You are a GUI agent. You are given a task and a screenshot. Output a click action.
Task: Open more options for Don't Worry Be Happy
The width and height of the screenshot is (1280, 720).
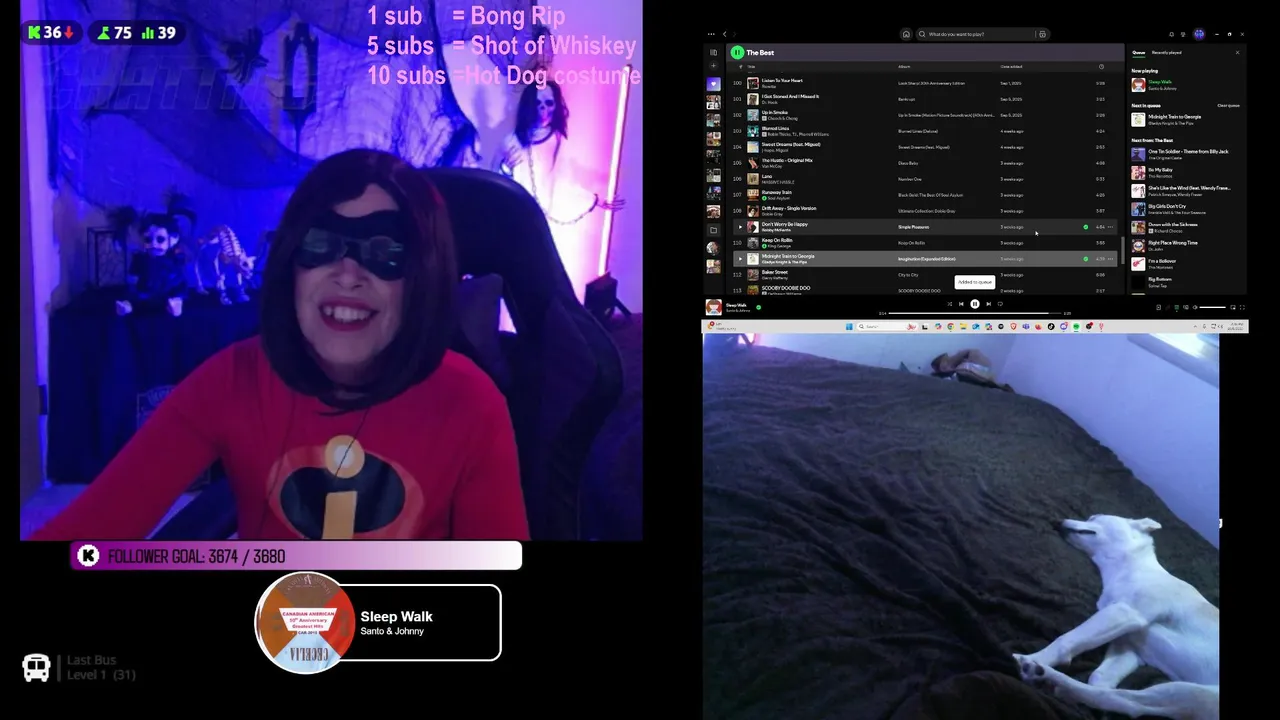(x=1111, y=227)
